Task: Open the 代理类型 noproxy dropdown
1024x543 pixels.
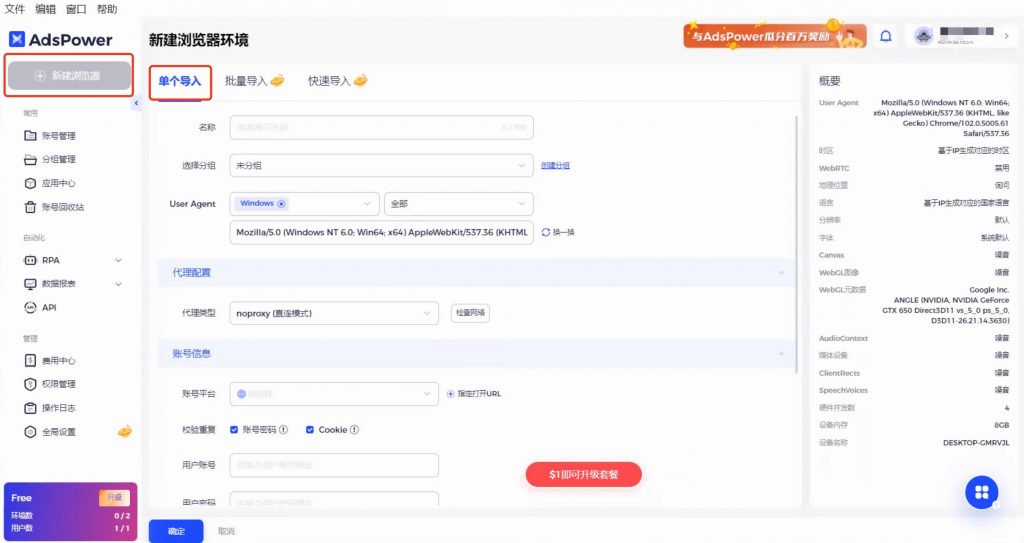Action: (x=334, y=313)
